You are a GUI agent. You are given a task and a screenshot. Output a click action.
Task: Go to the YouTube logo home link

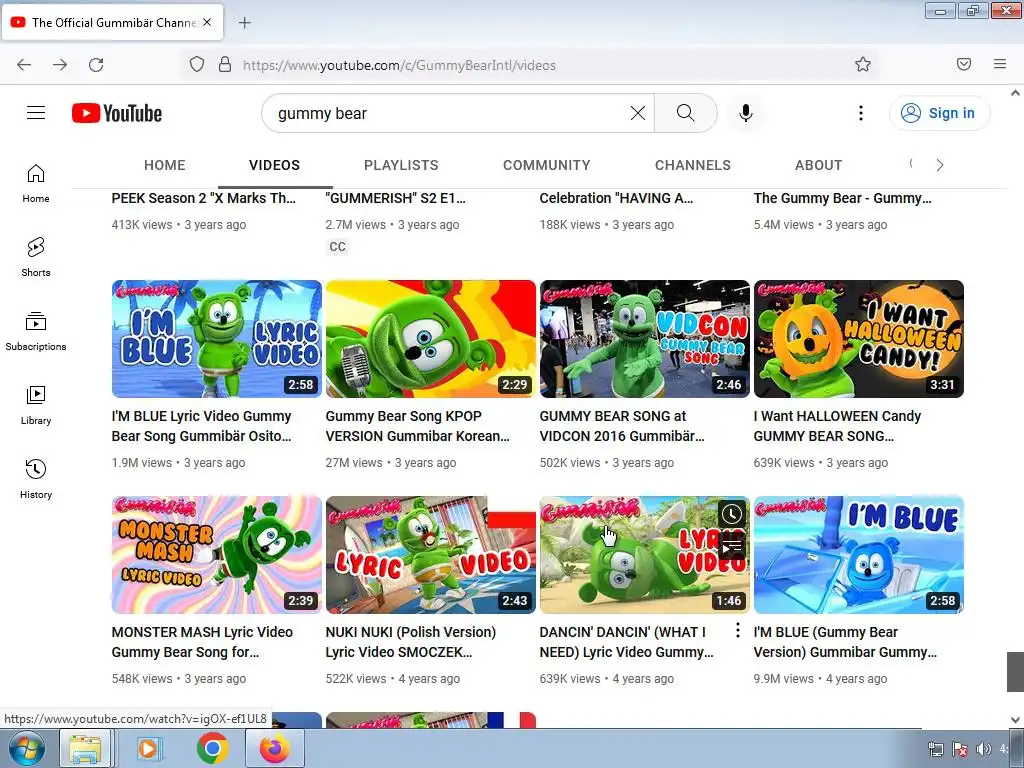point(117,113)
